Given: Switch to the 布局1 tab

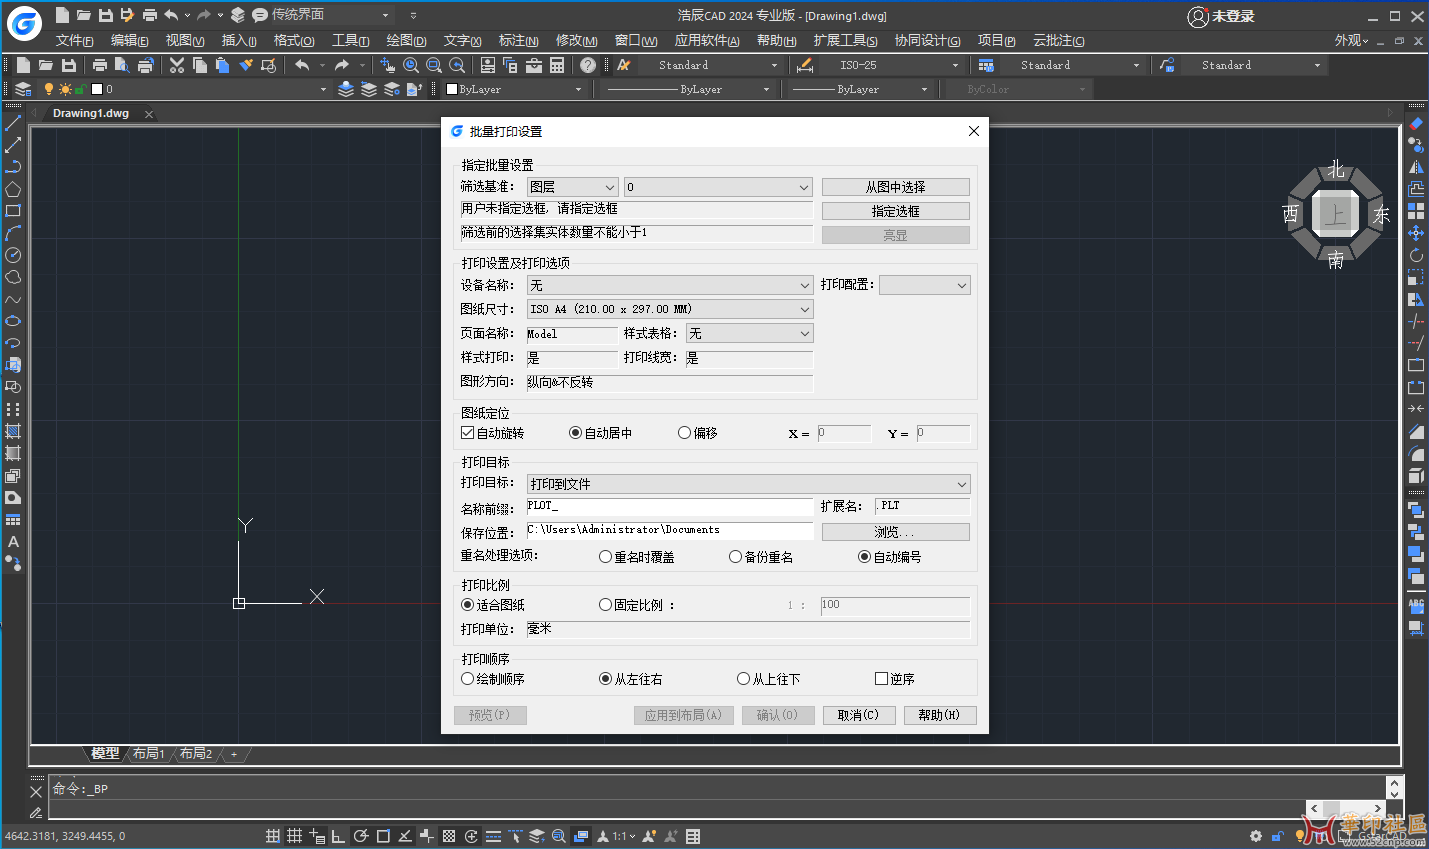Looking at the screenshot, I should click(148, 754).
